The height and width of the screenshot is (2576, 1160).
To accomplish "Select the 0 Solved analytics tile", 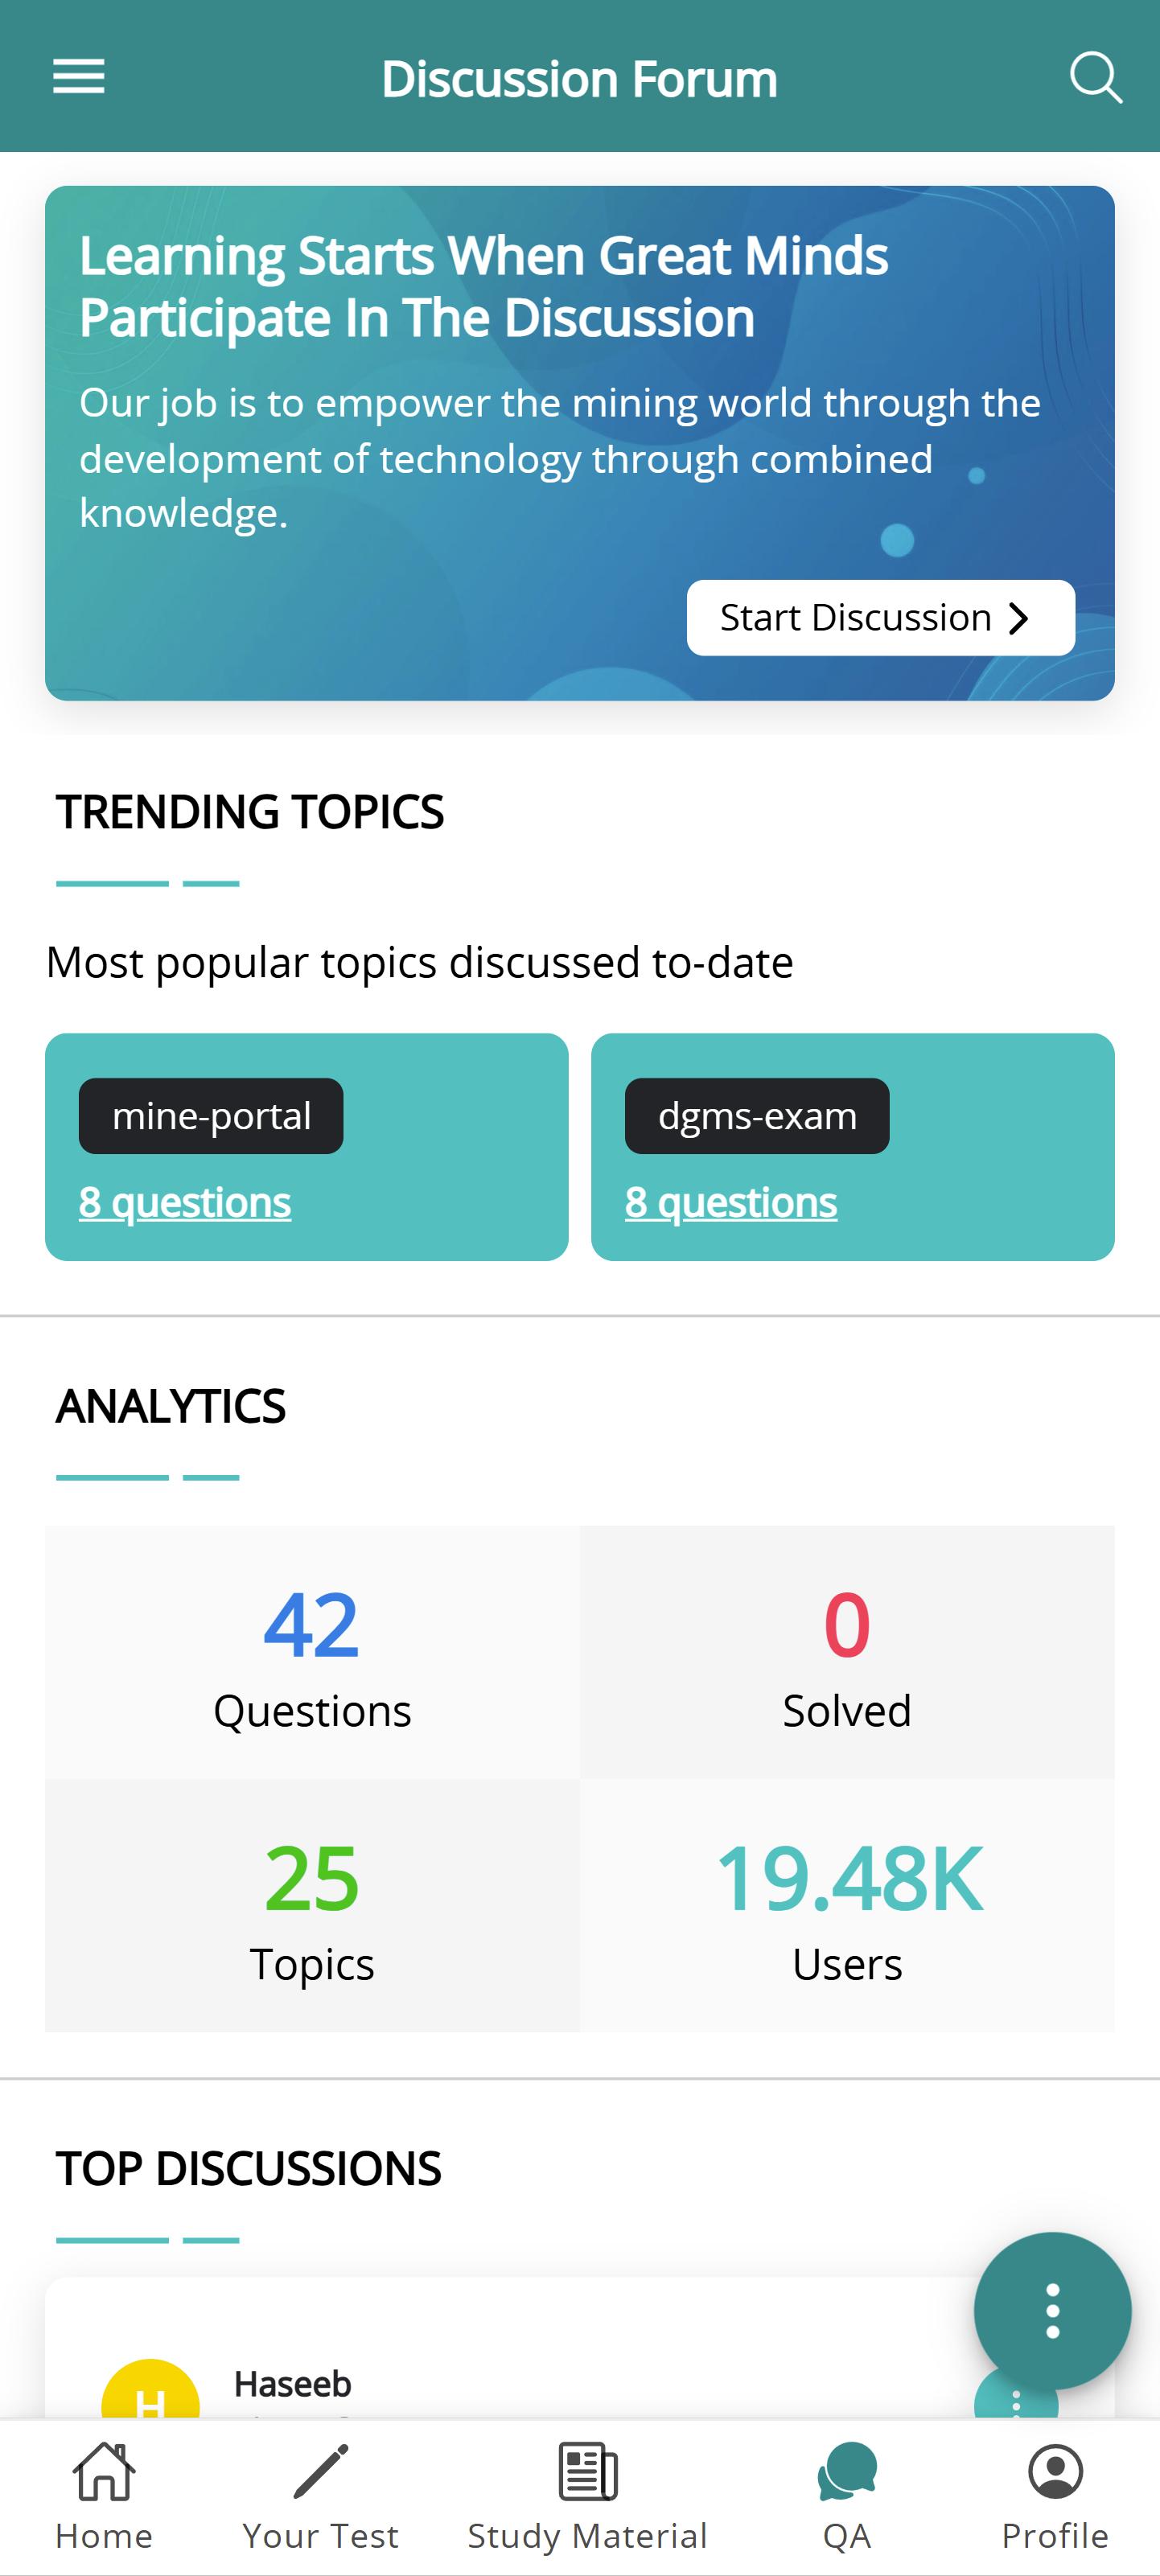I will tap(847, 1652).
